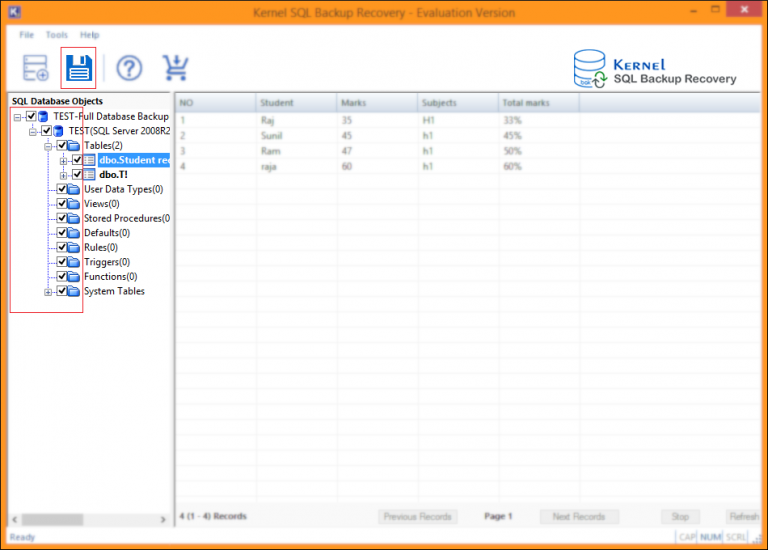Click the Total marks column header
The image size is (768, 550).
tap(539, 103)
